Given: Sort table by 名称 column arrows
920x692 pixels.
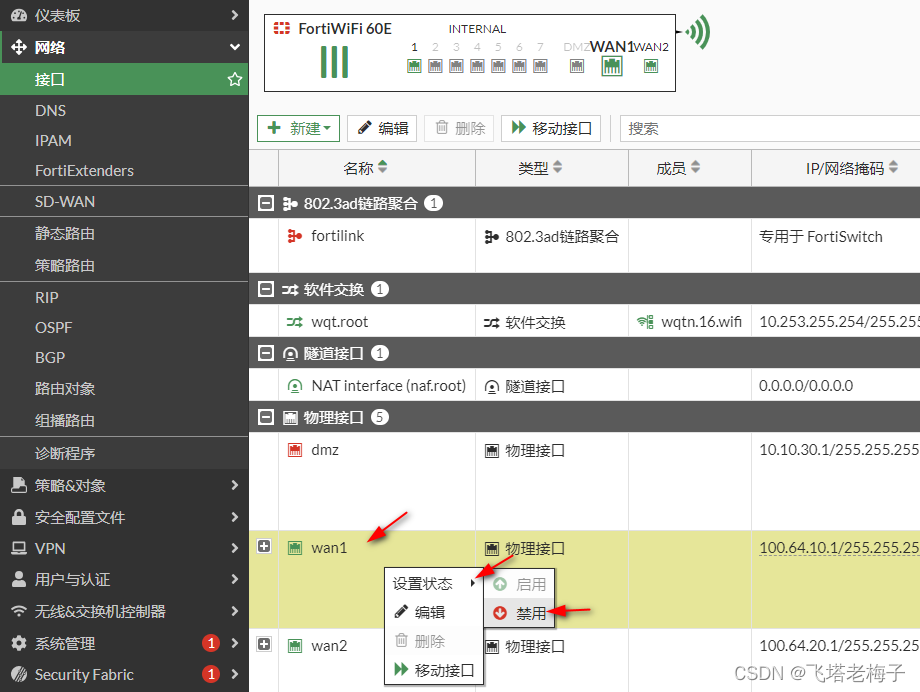Looking at the screenshot, I should coord(383,167).
